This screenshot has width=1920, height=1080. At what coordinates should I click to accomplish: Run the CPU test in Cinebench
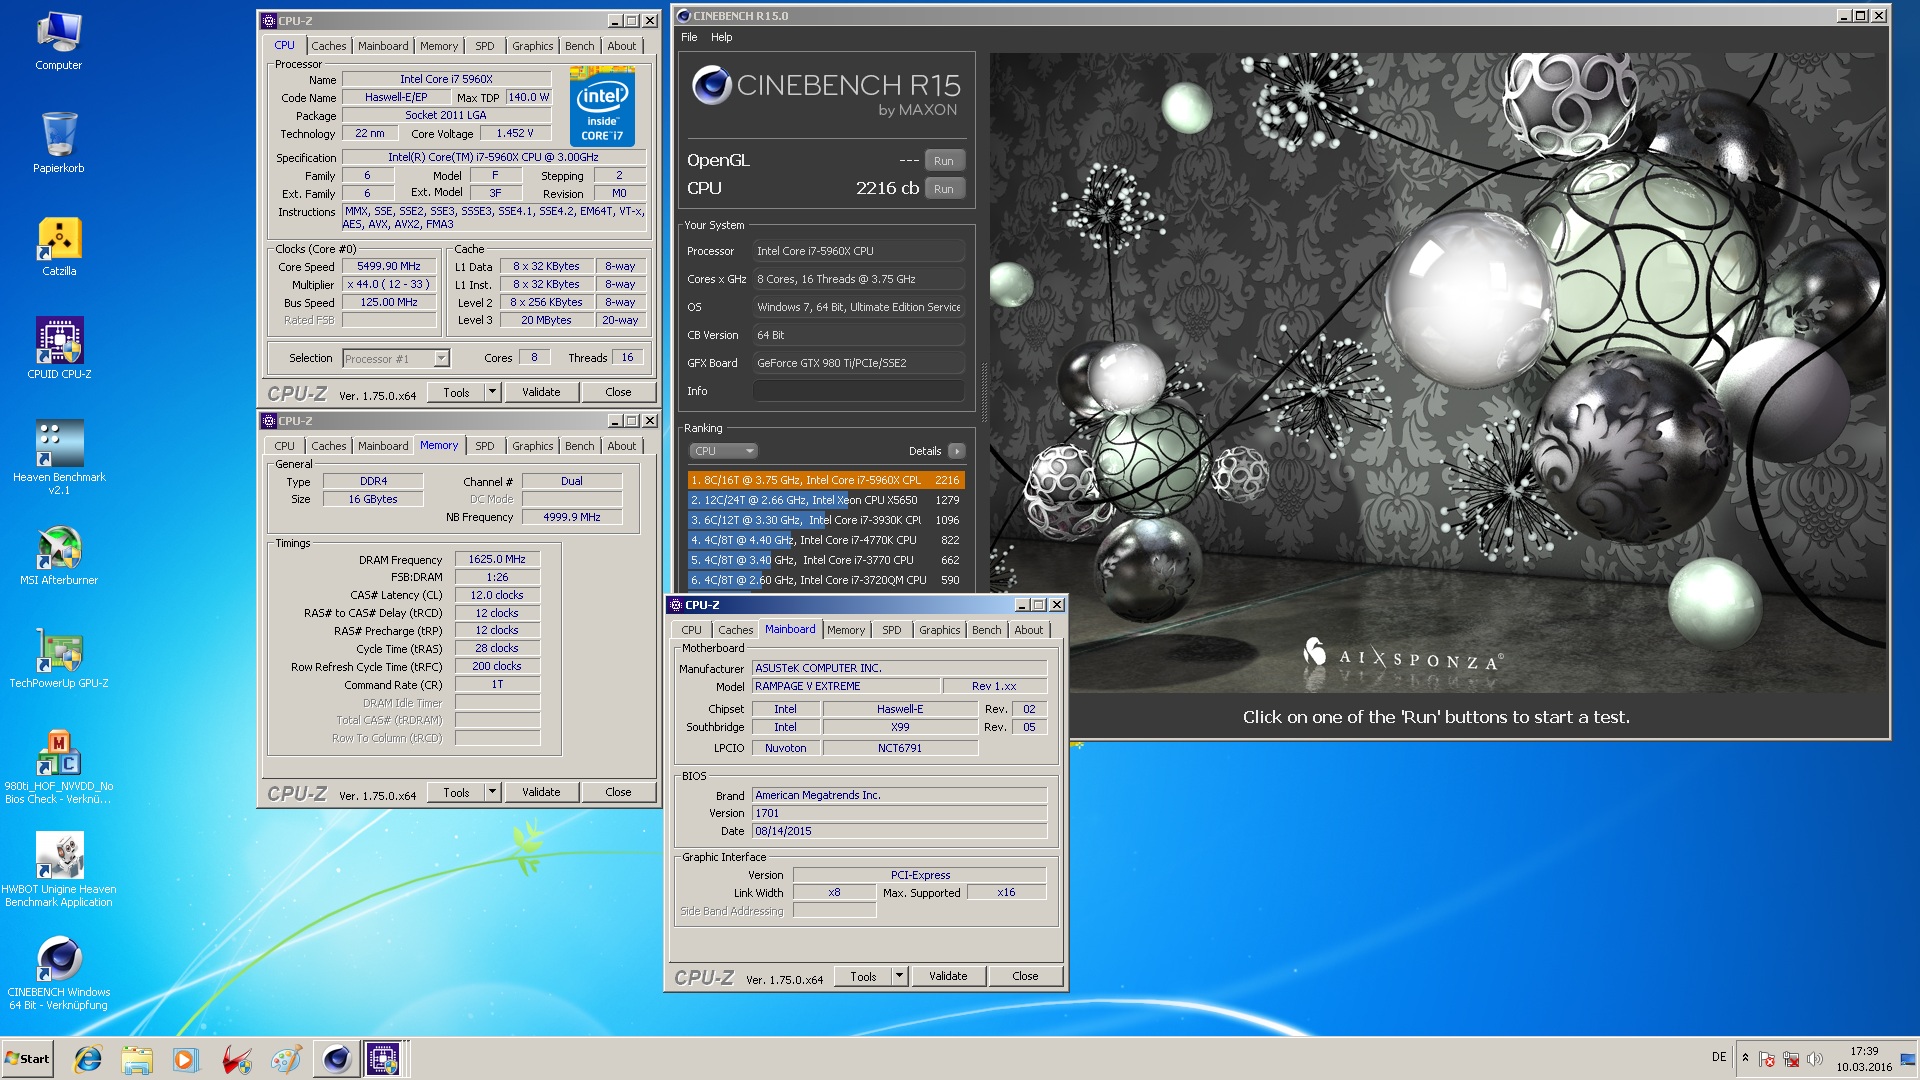[x=943, y=189]
